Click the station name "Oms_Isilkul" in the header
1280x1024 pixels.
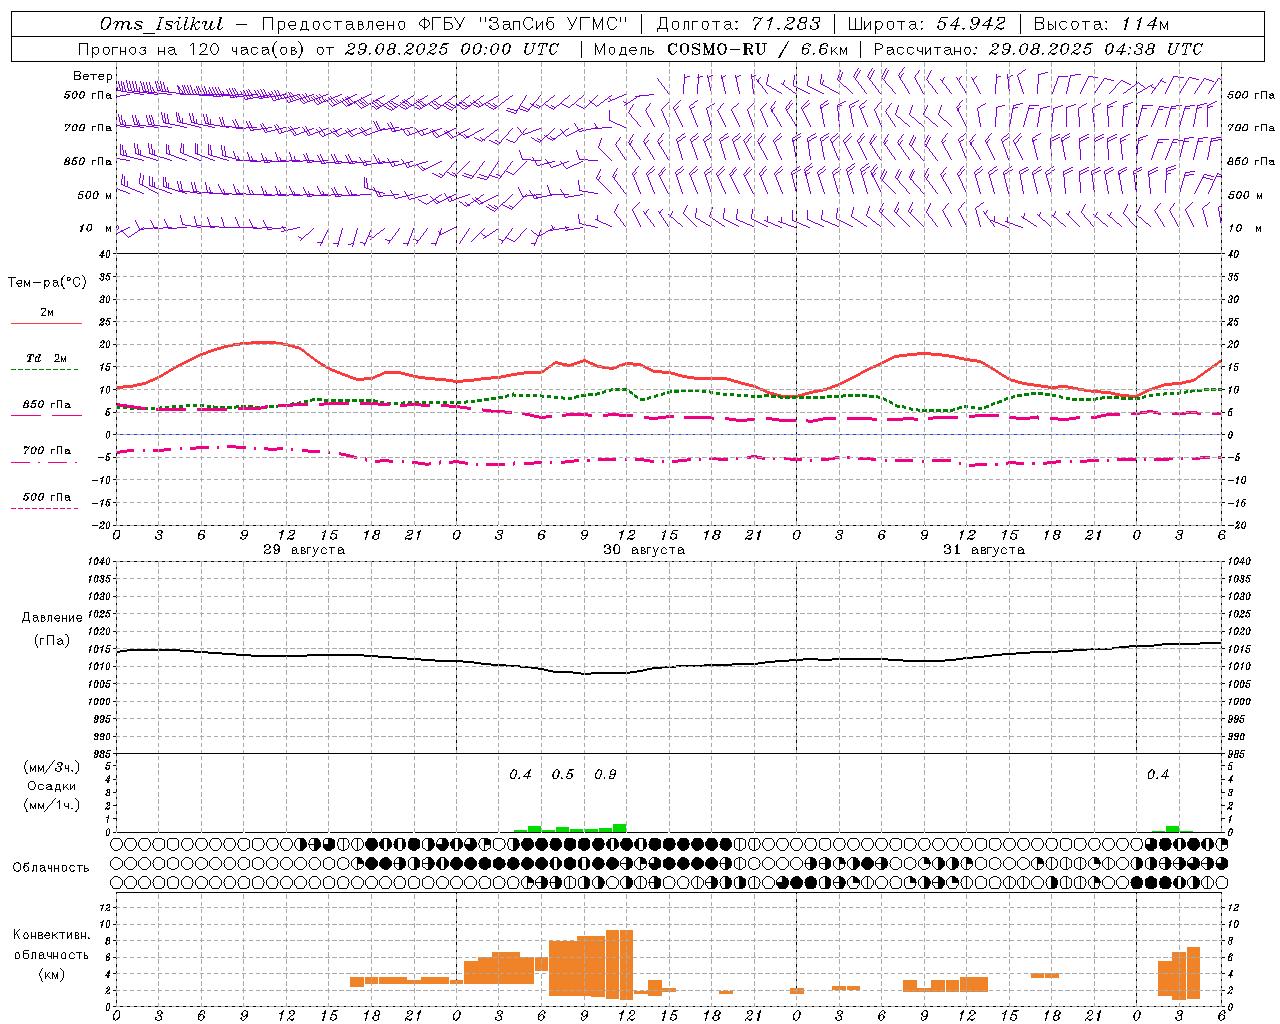point(162,24)
